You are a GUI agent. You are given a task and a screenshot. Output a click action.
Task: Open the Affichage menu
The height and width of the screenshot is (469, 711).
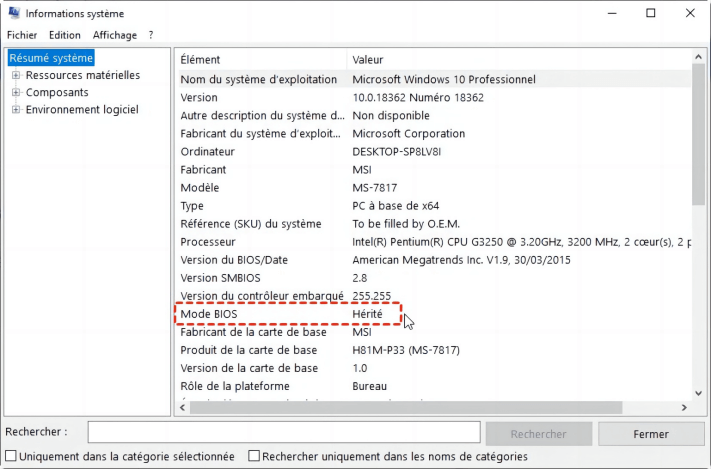coord(115,35)
